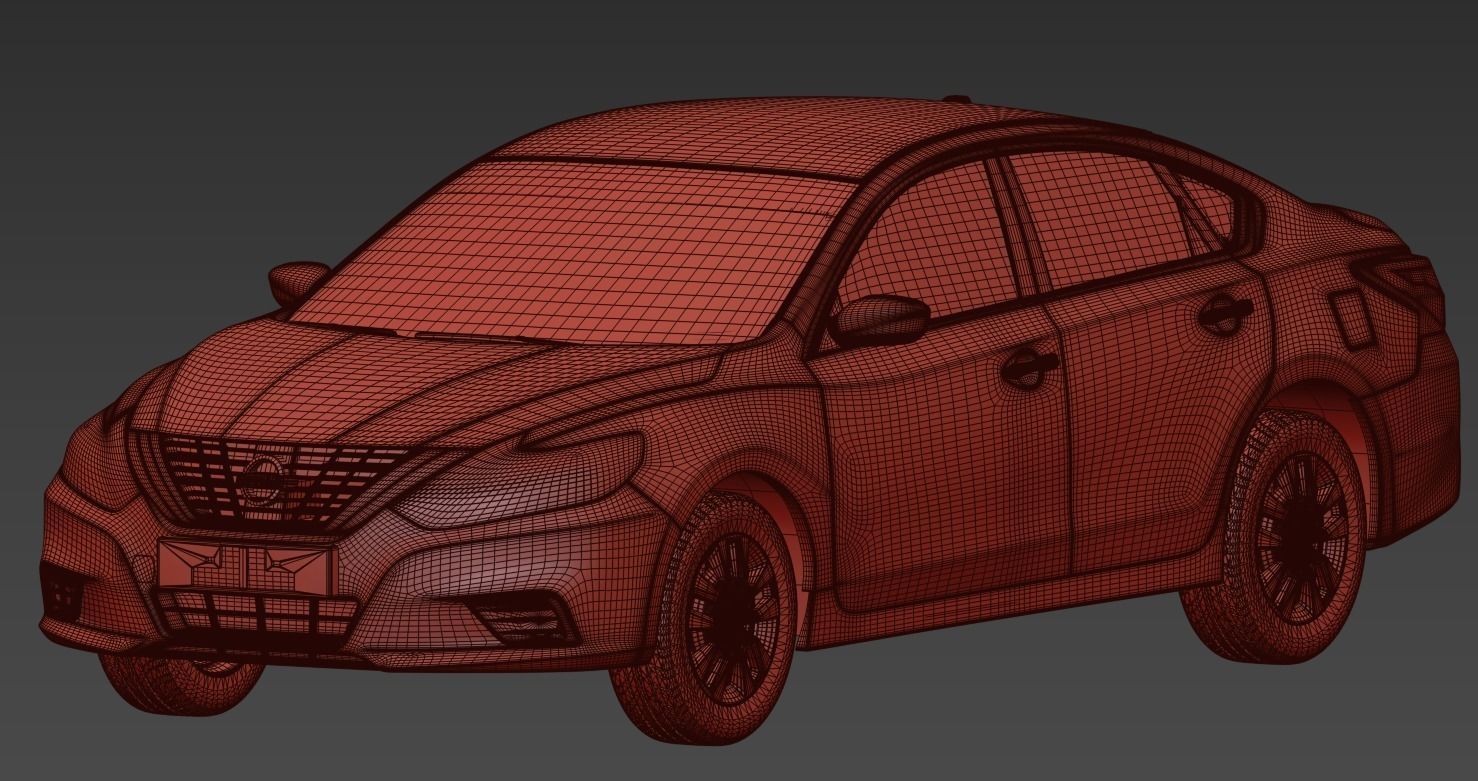Viewport: 1478px width, 781px height.
Task: Select the hood panel of the car
Action: click(x=400, y=390)
